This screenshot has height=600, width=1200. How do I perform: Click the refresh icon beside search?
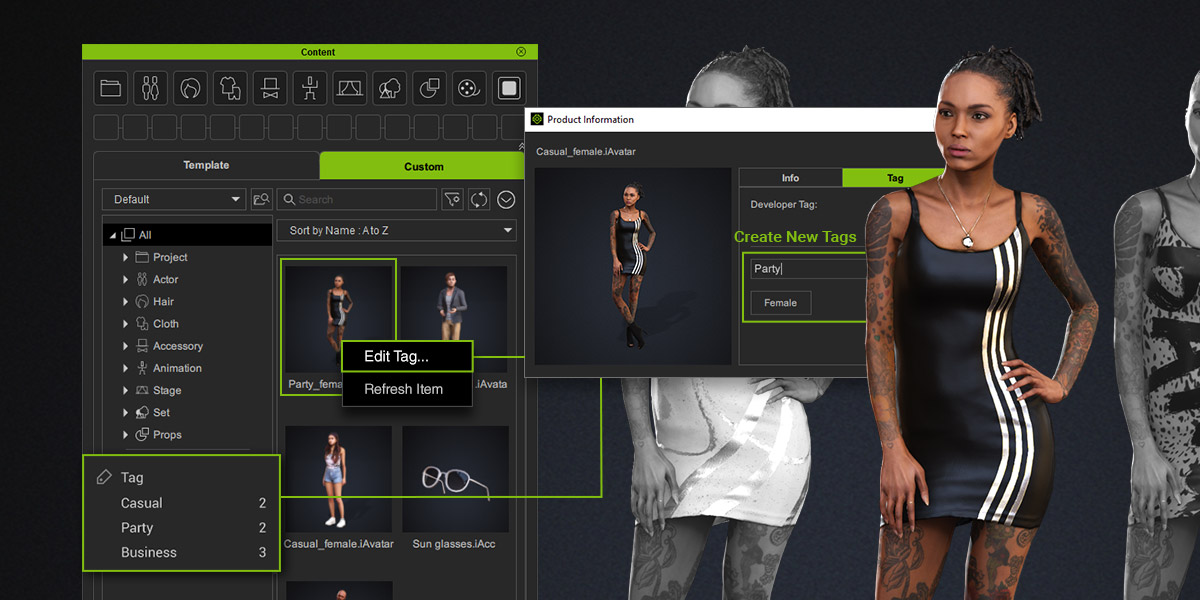479,199
